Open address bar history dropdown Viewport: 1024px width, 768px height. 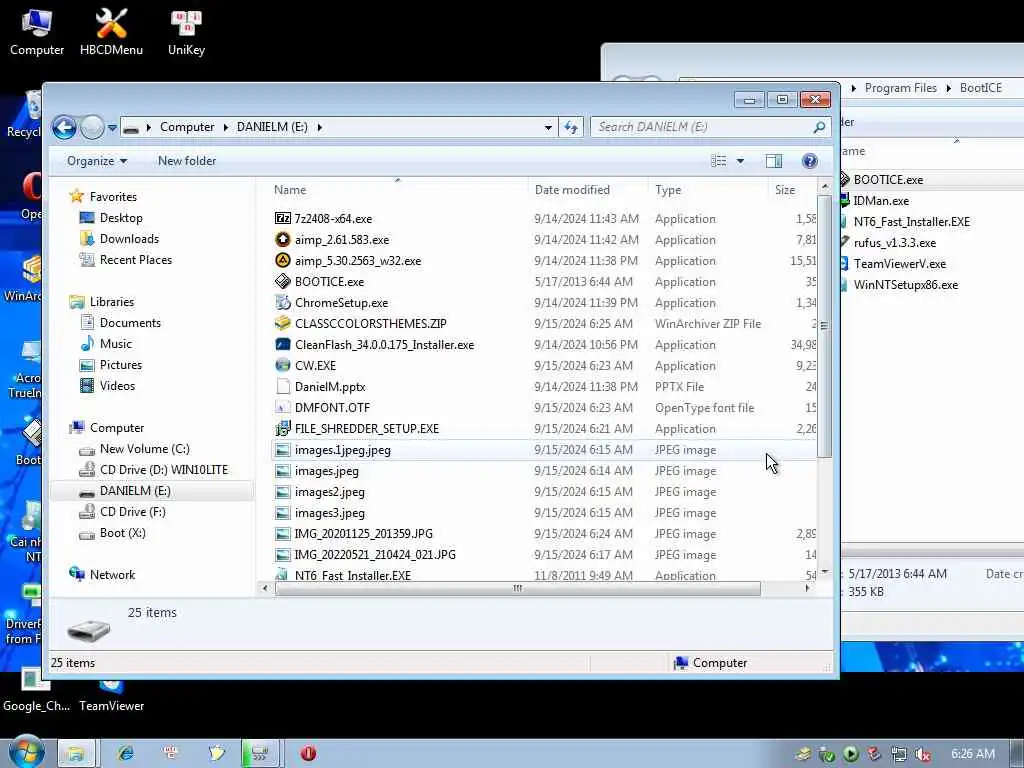coord(549,128)
